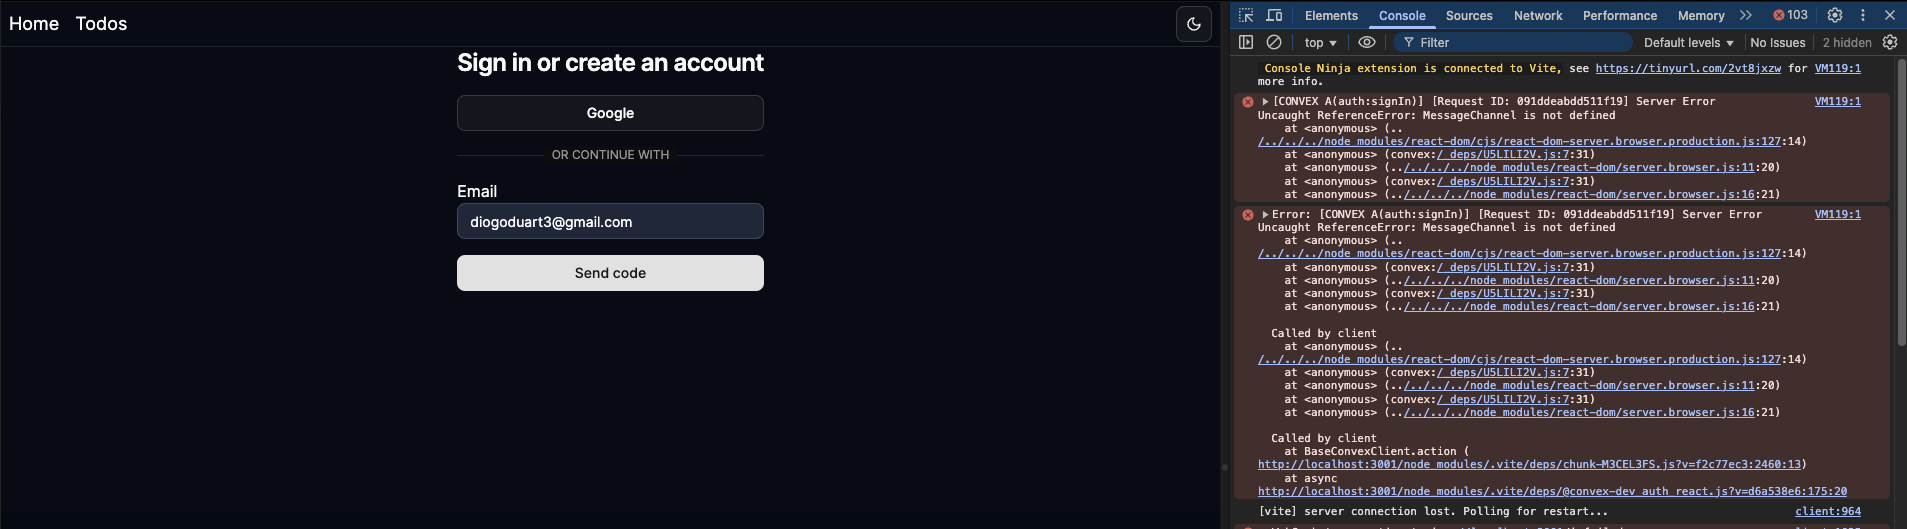Open live expression via the eye icon
Viewport: 1907px width, 529px height.
tap(1367, 42)
